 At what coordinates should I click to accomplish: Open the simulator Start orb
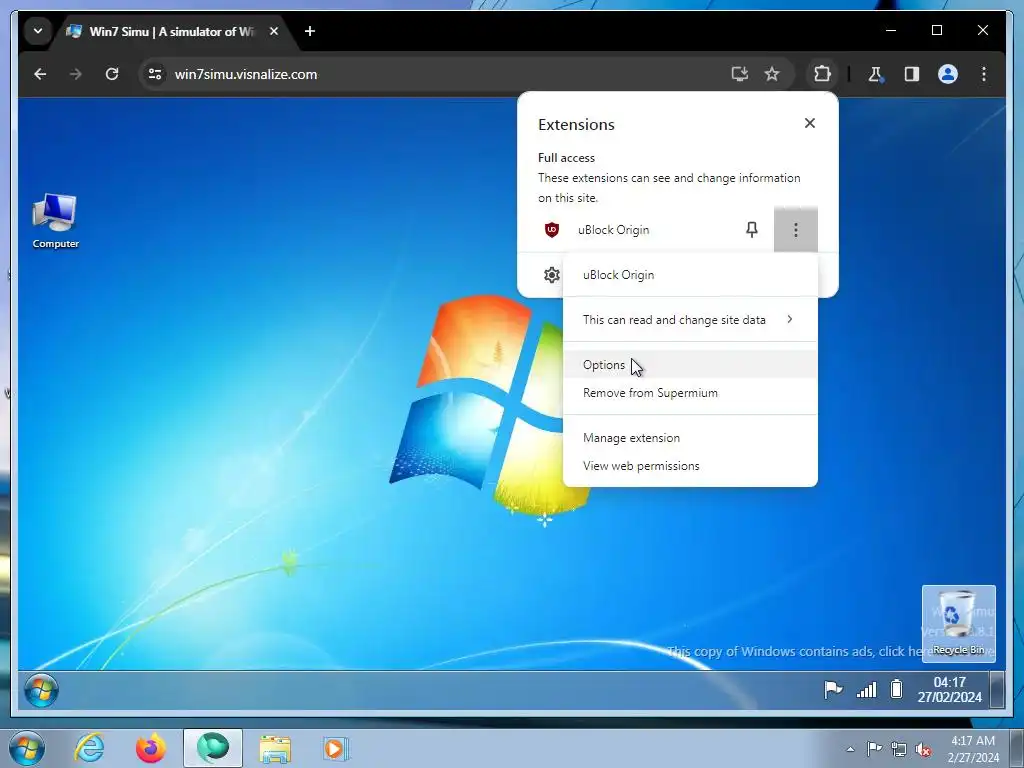coord(41,691)
